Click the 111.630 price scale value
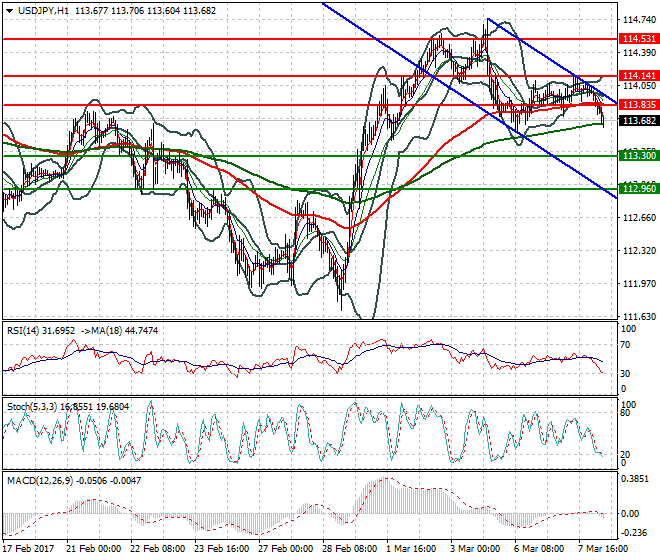This screenshot has width=660, height=560. [x=639, y=317]
